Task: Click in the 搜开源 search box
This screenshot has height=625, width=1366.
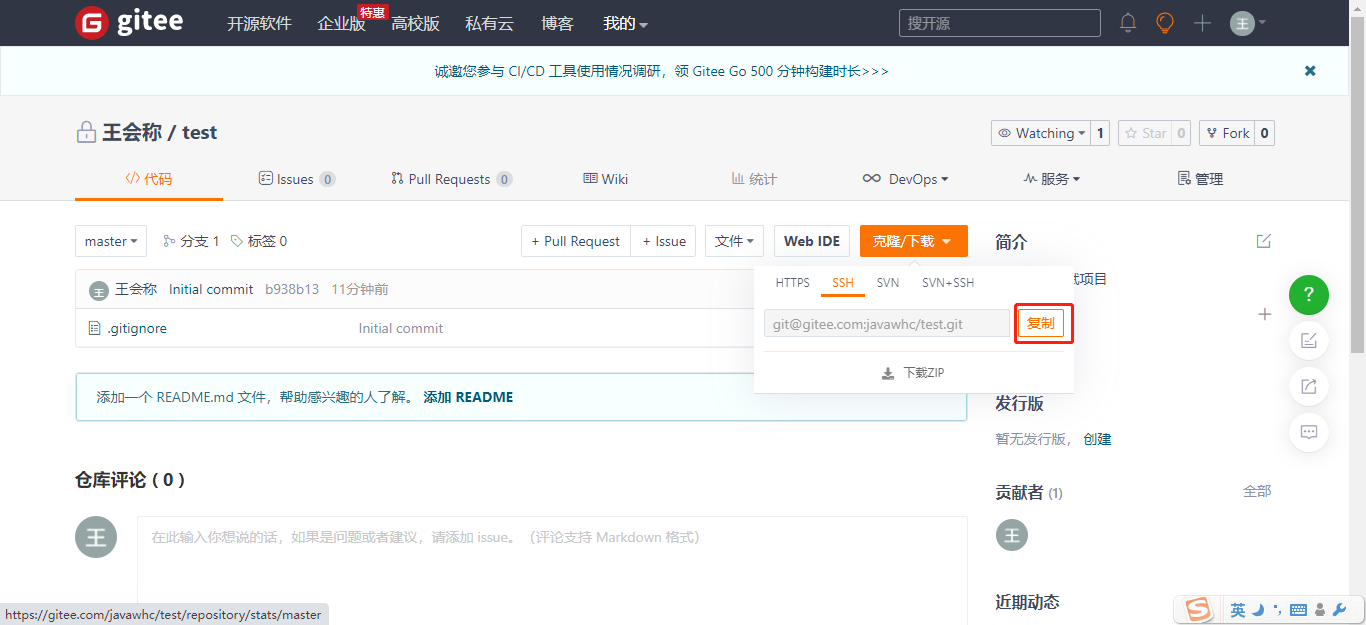Action: tap(1000, 23)
